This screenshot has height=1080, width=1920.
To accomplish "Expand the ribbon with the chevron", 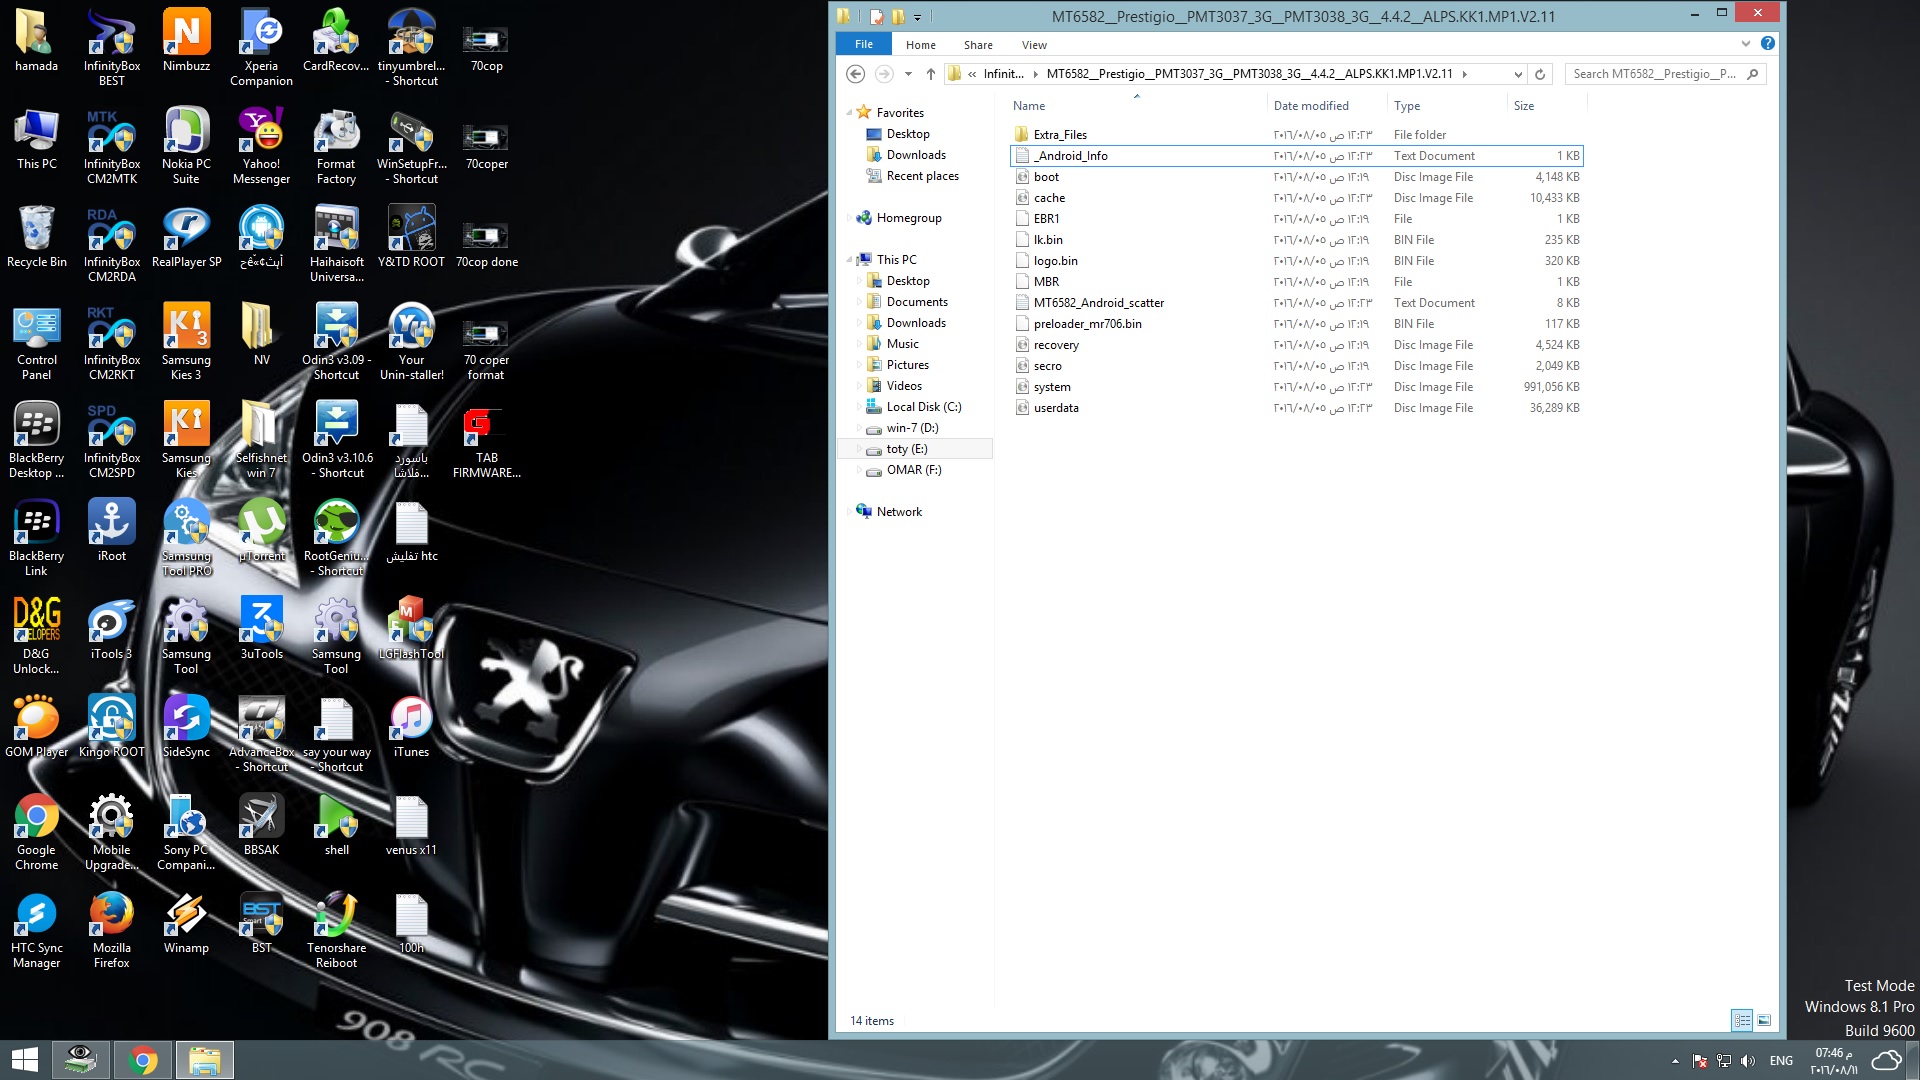I will pyautogui.click(x=1745, y=44).
